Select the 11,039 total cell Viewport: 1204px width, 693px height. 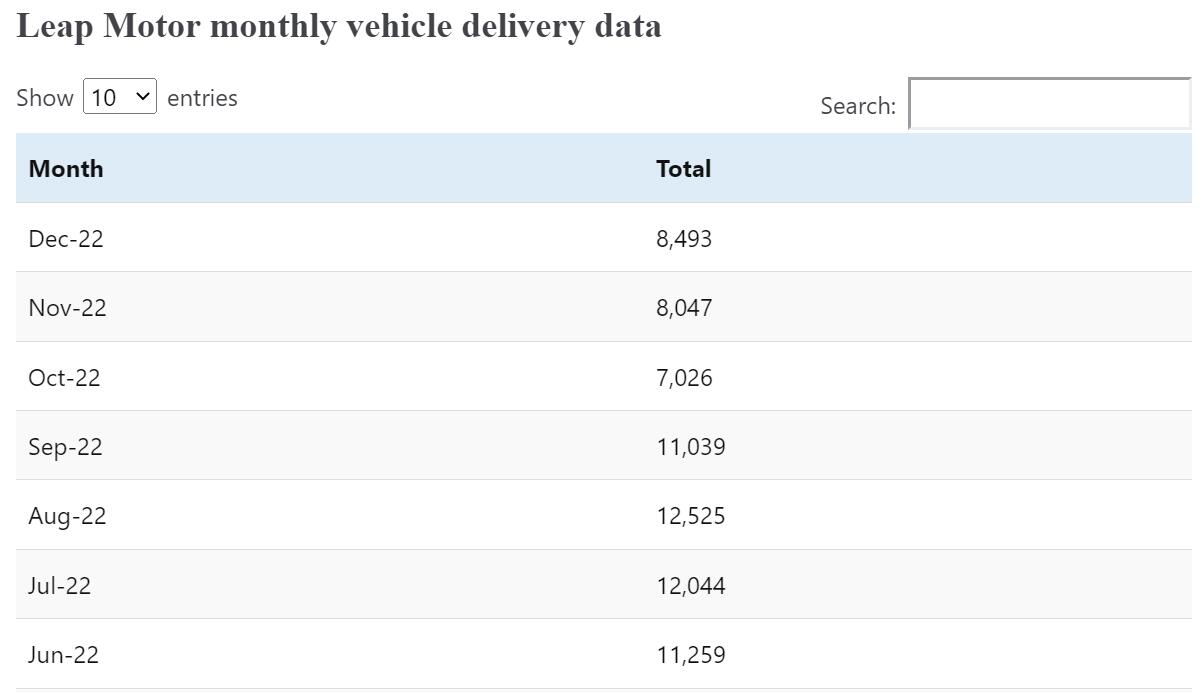pos(691,446)
